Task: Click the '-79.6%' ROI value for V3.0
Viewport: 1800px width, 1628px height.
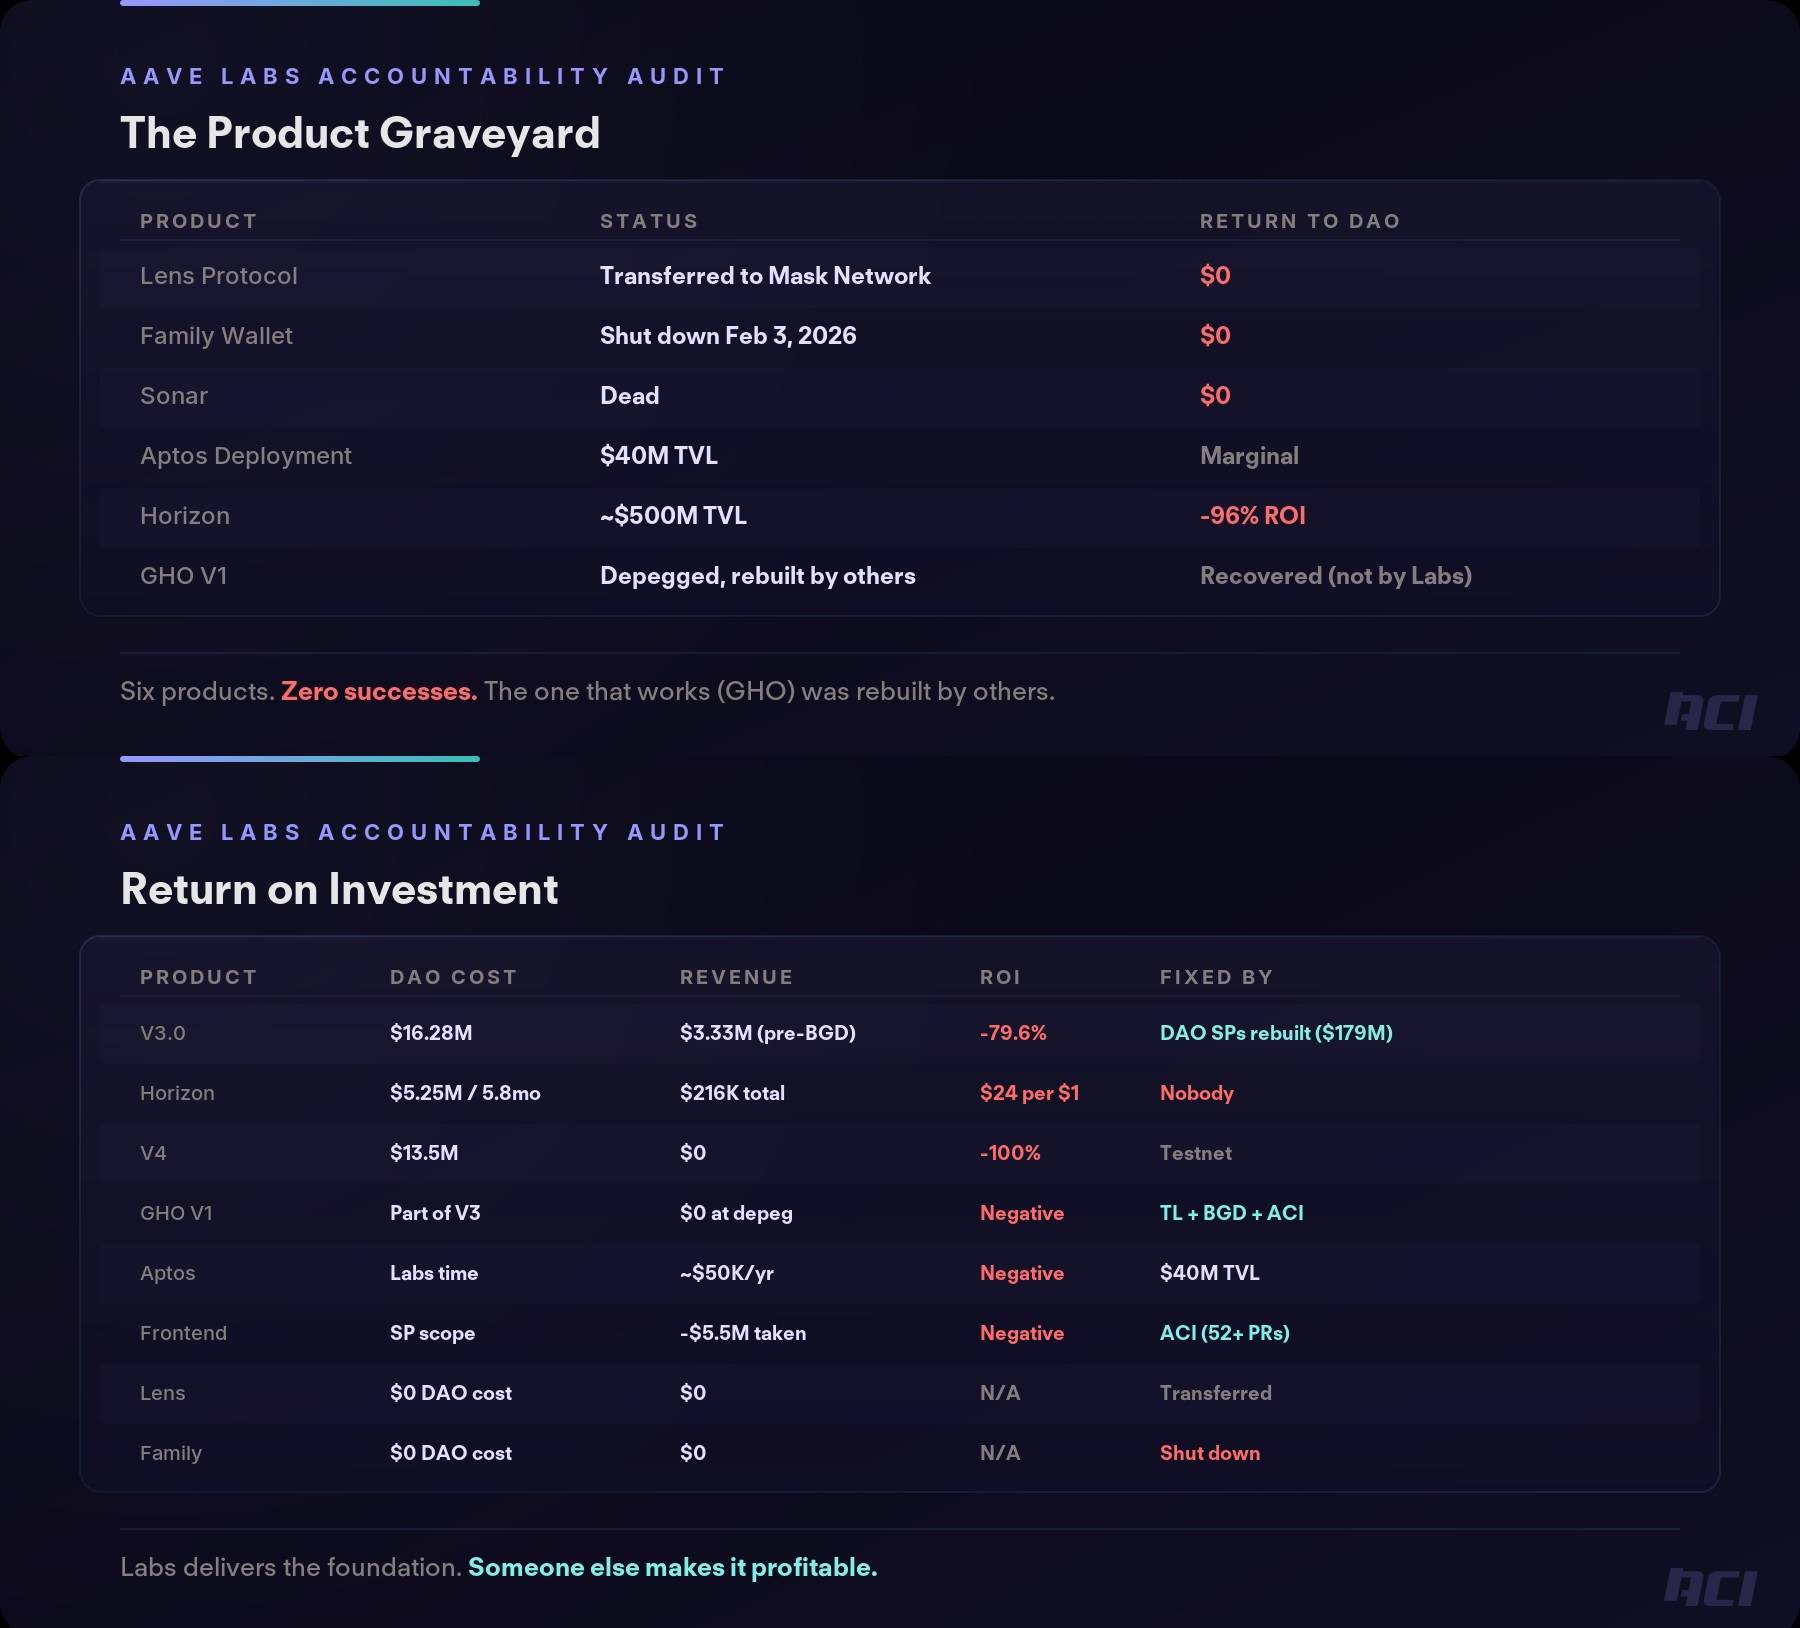Action: tap(1013, 1033)
